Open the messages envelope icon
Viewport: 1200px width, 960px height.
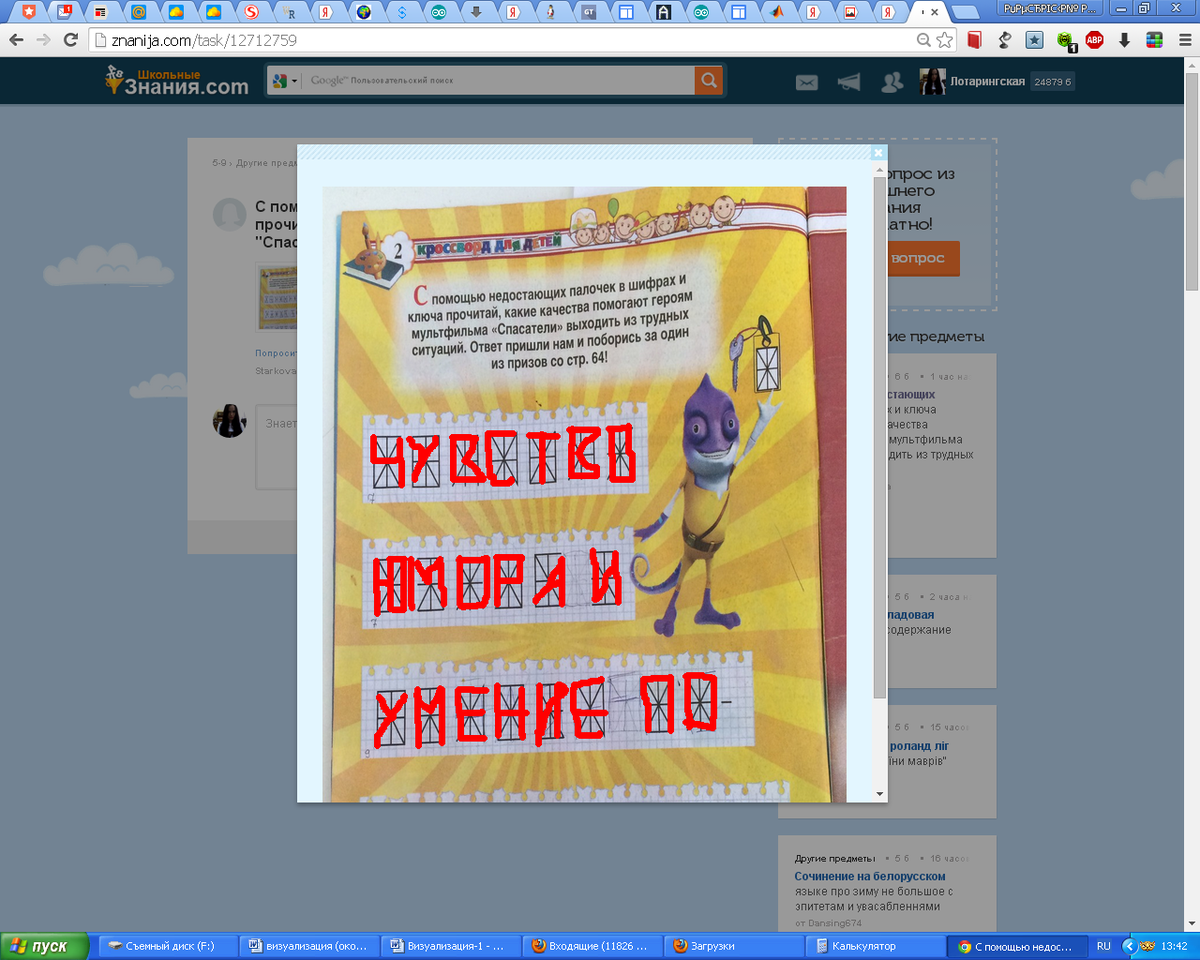pyautogui.click(x=807, y=82)
